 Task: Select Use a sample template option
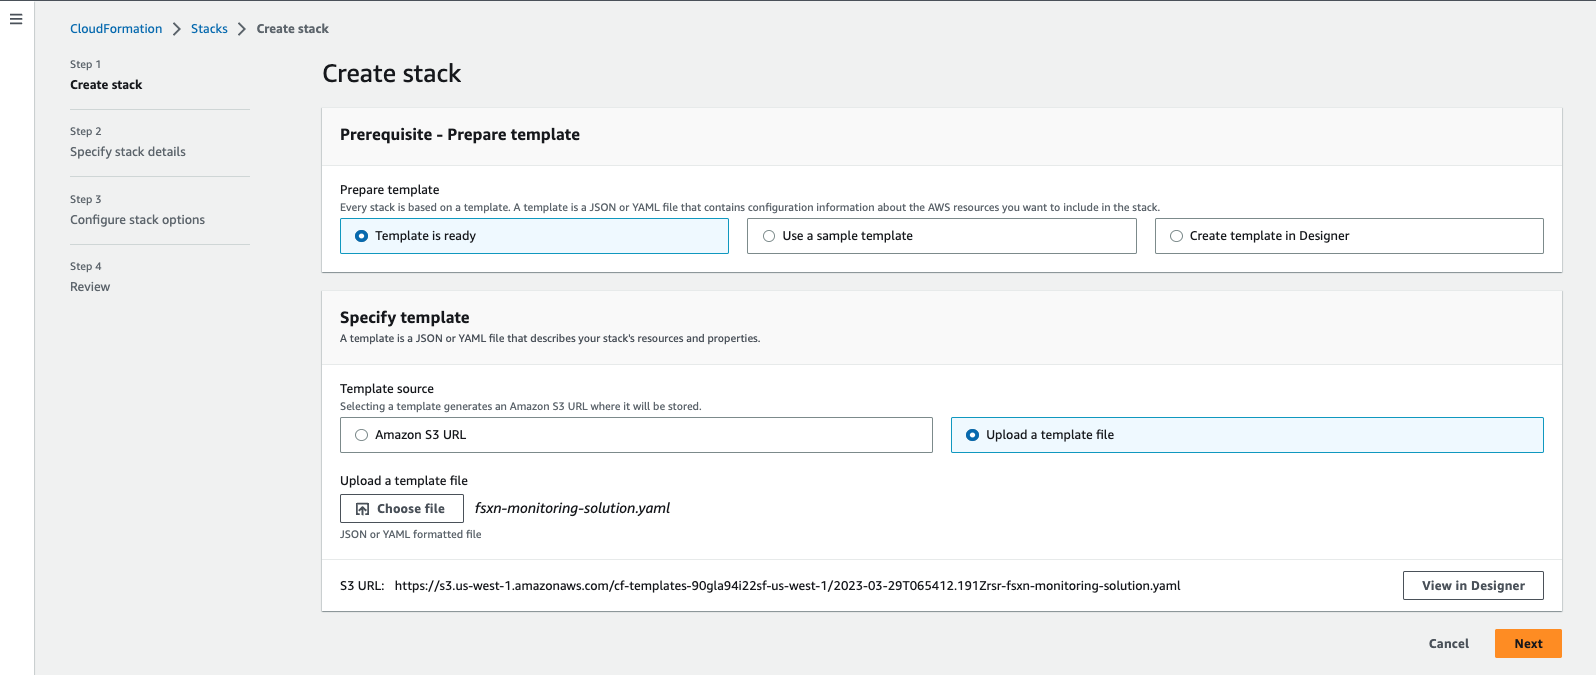click(769, 236)
